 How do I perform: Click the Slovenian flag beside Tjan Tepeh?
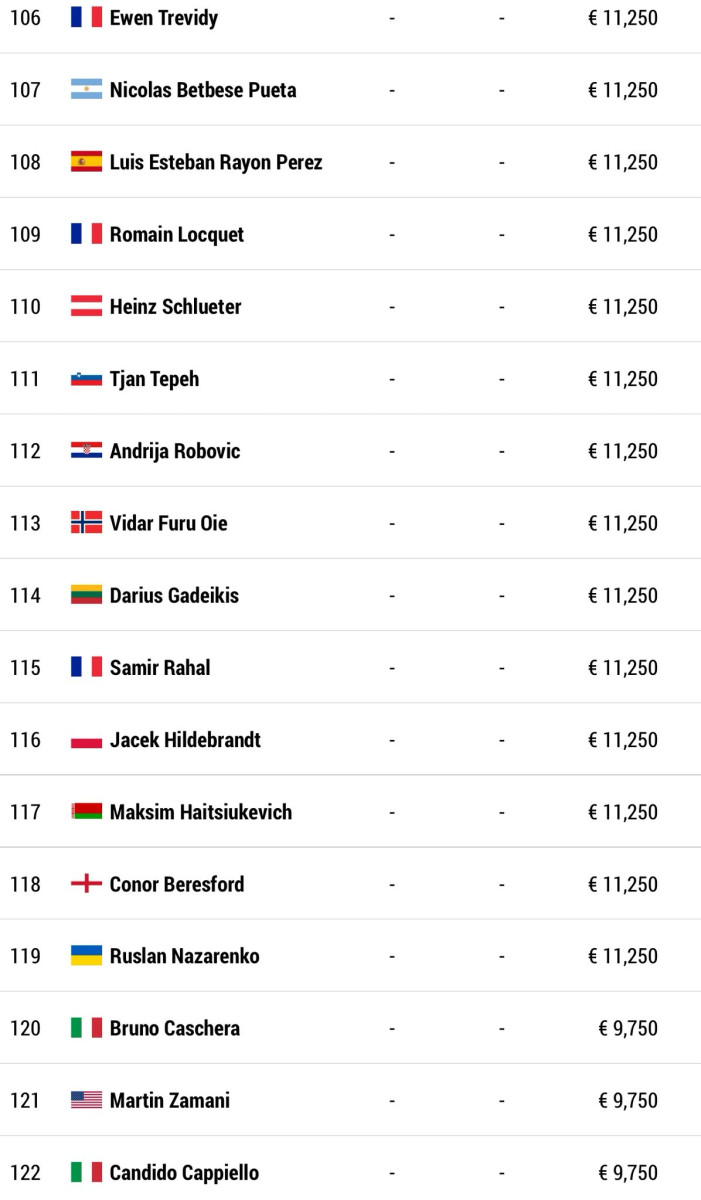tap(86, 379)
